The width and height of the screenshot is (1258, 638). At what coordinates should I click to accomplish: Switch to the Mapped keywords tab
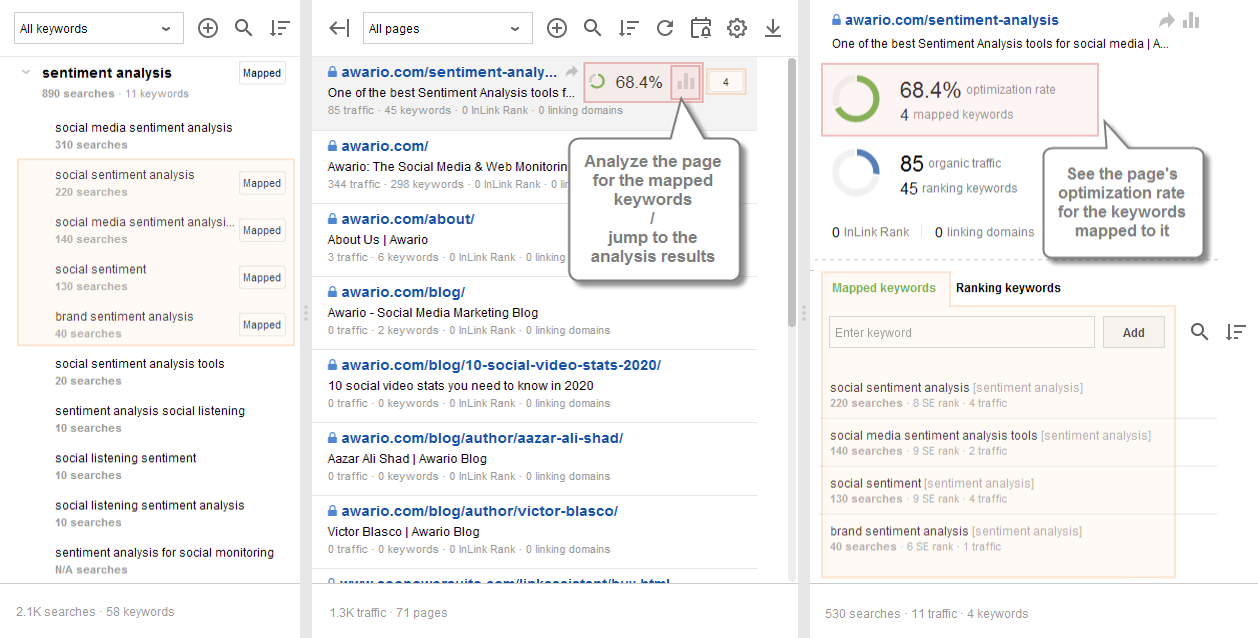(x=884, y=288)
